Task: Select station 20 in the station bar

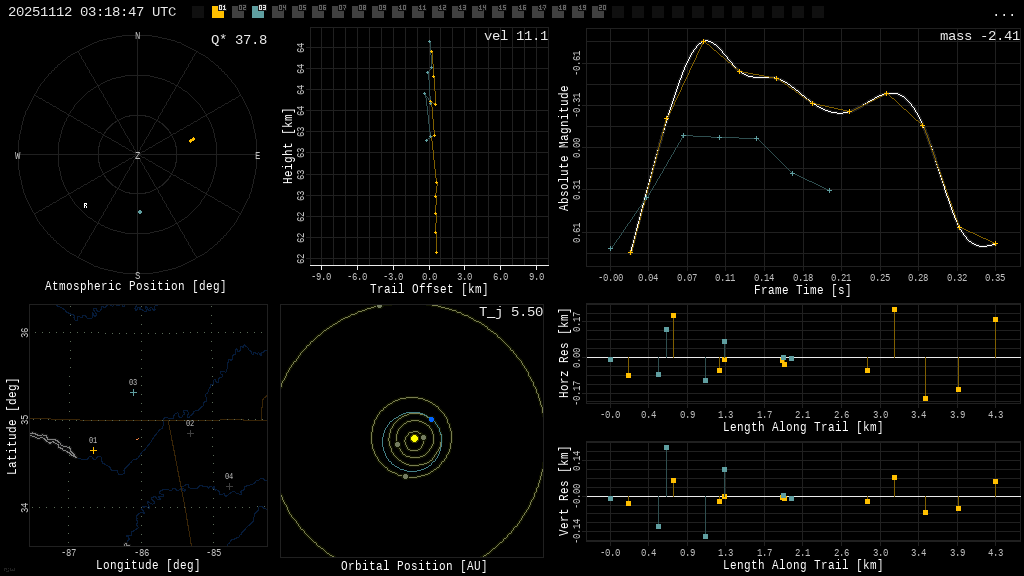Action: [x=598, y=12]
